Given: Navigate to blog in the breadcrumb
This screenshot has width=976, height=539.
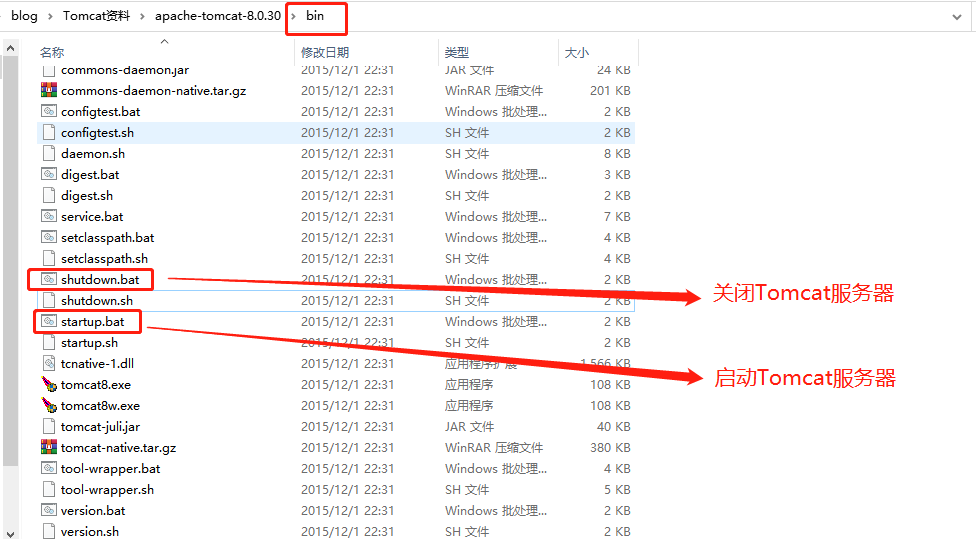Looking at the screenshot, I should point(24,16).
